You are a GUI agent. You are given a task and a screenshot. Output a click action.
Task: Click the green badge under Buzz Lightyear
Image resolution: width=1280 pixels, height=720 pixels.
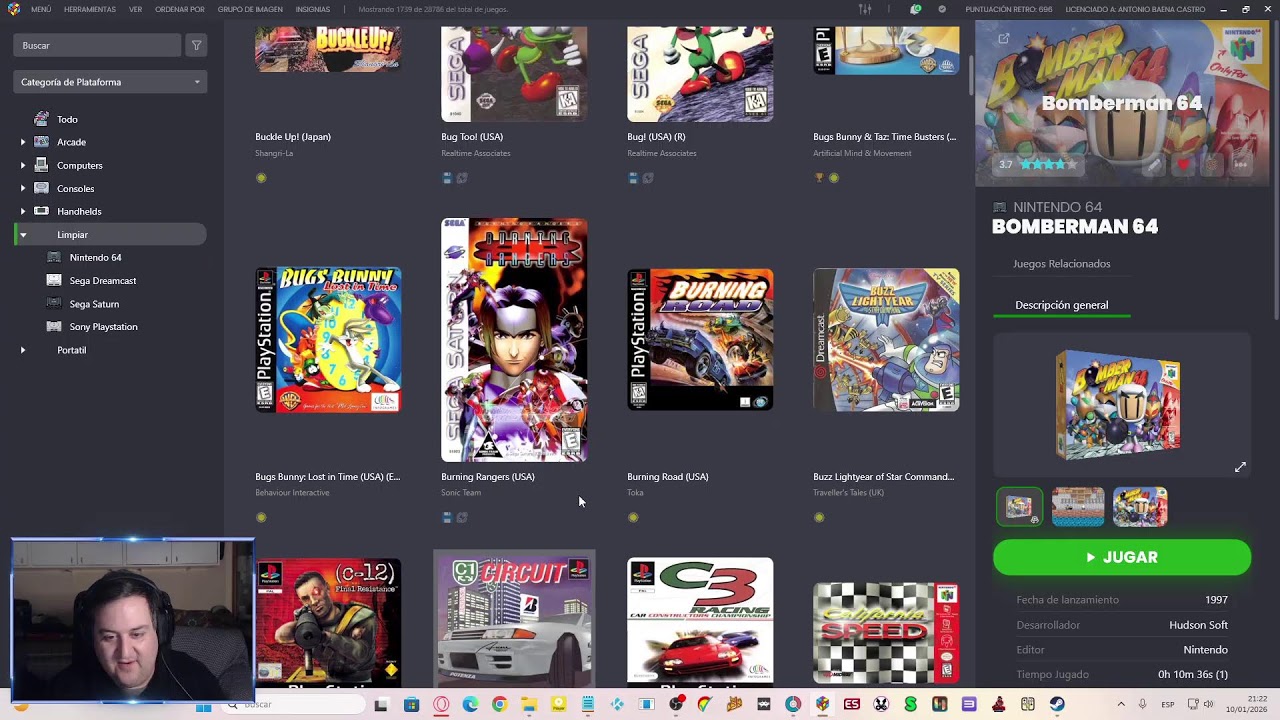coord(819,517)
